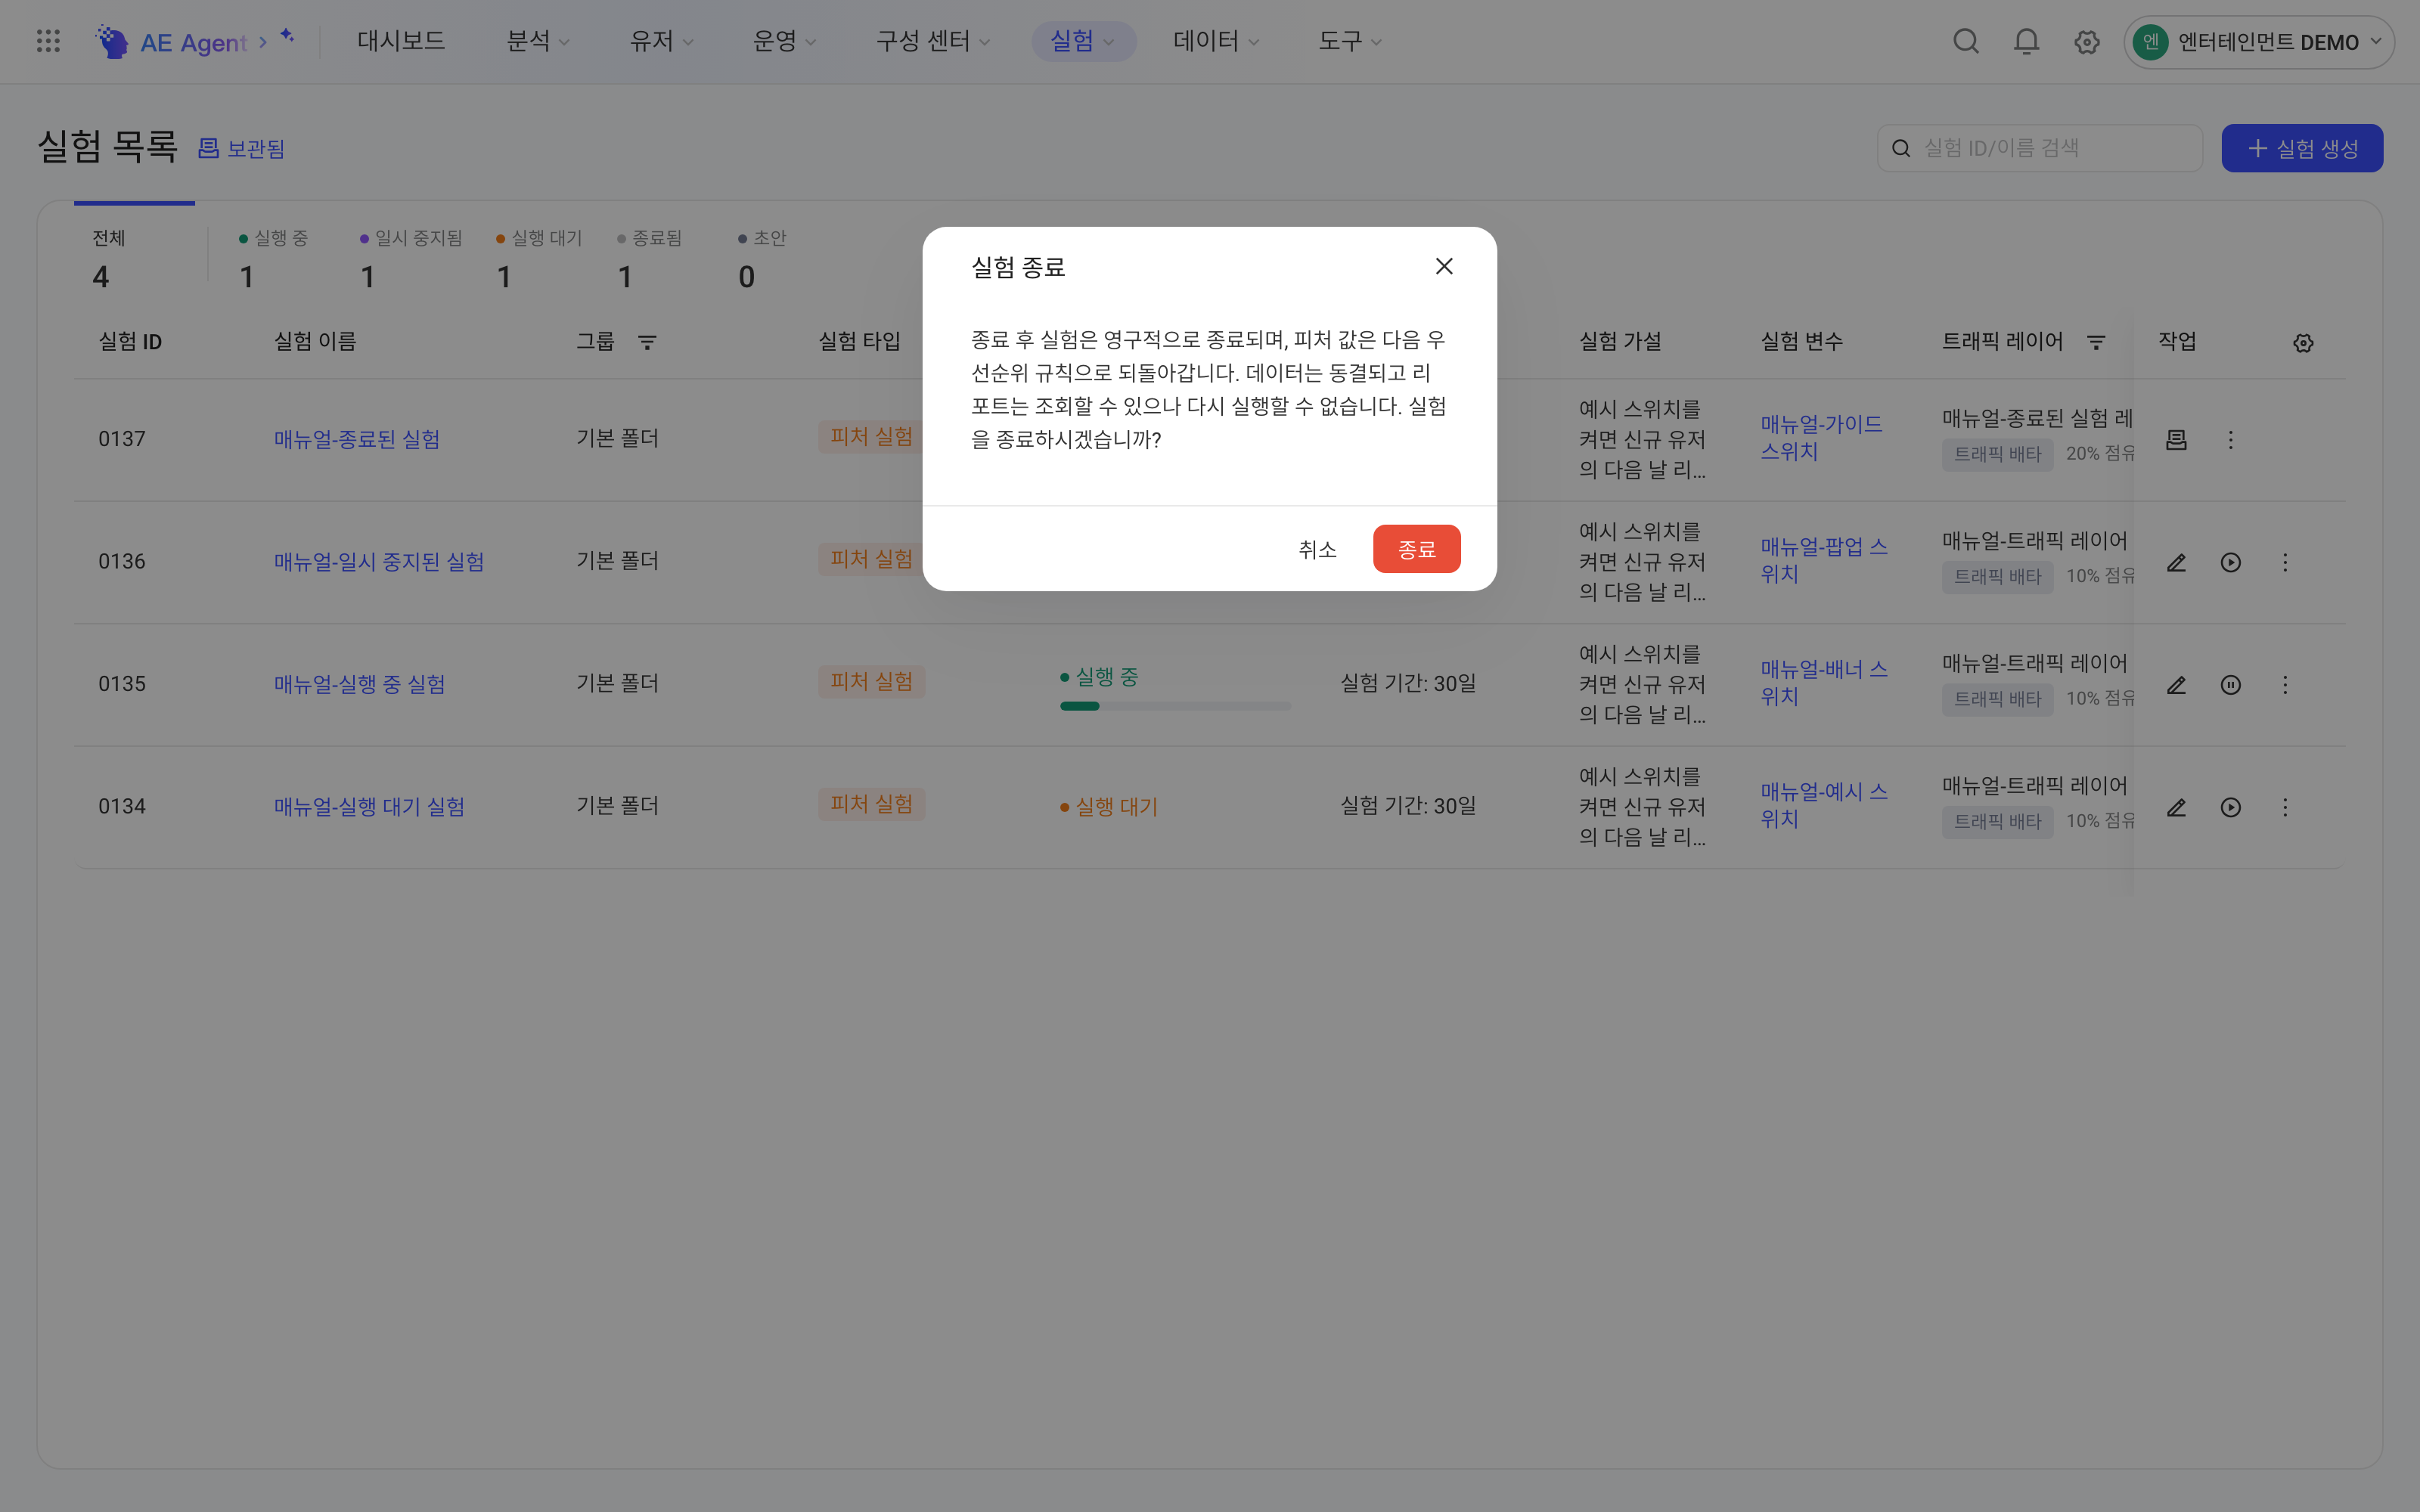This screenshot has height=1512, width=2420.
Task: Click the archive icon for experiment 0137
Action: tap(2176, 440)
